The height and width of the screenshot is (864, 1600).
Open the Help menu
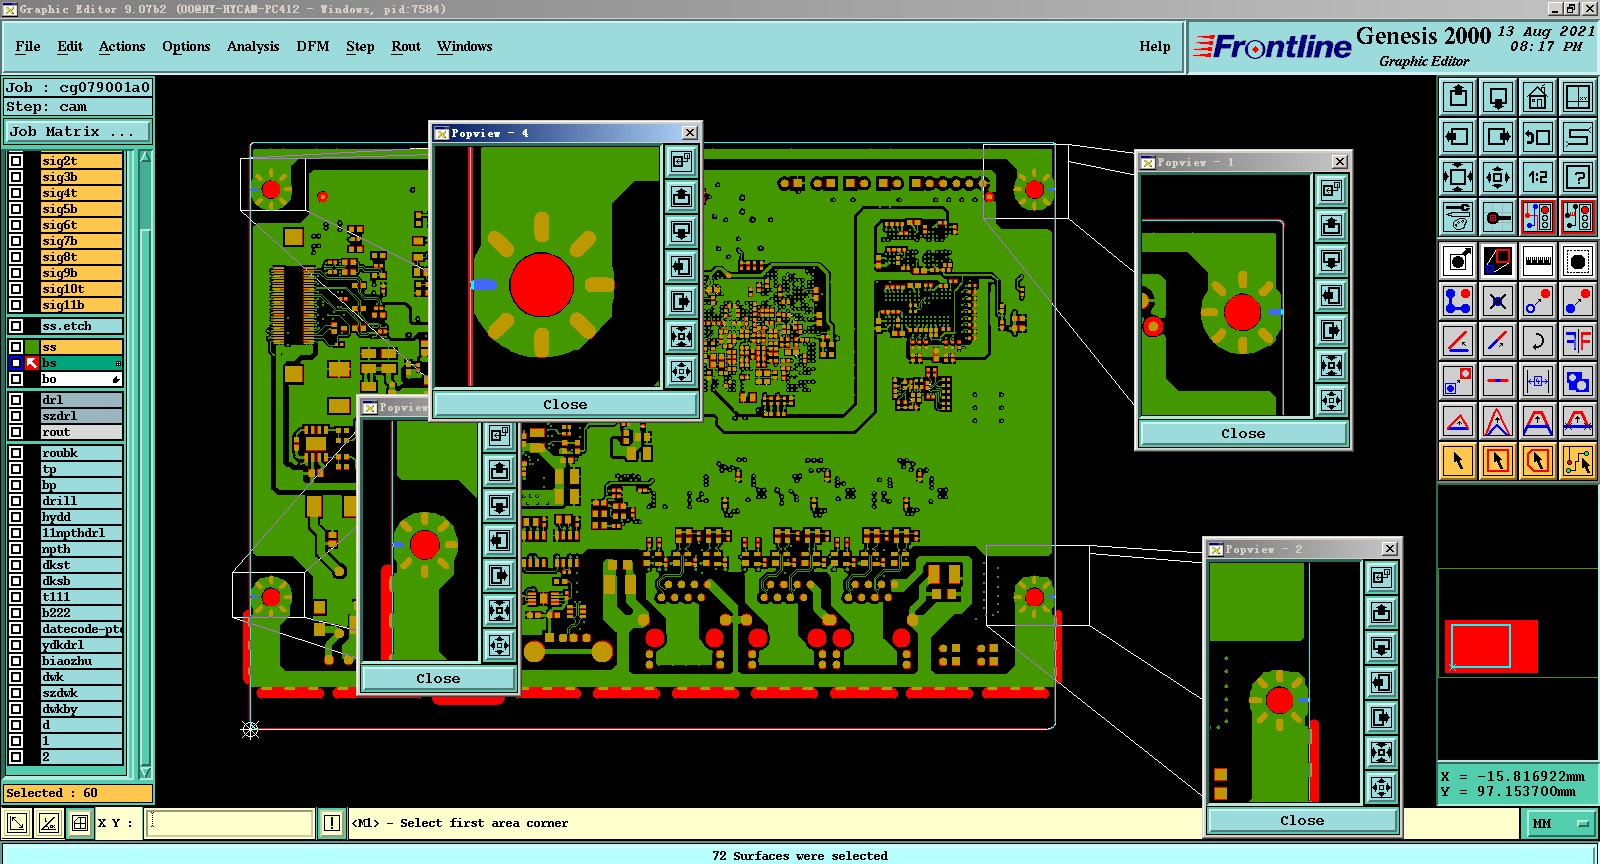pos(1155,47)
